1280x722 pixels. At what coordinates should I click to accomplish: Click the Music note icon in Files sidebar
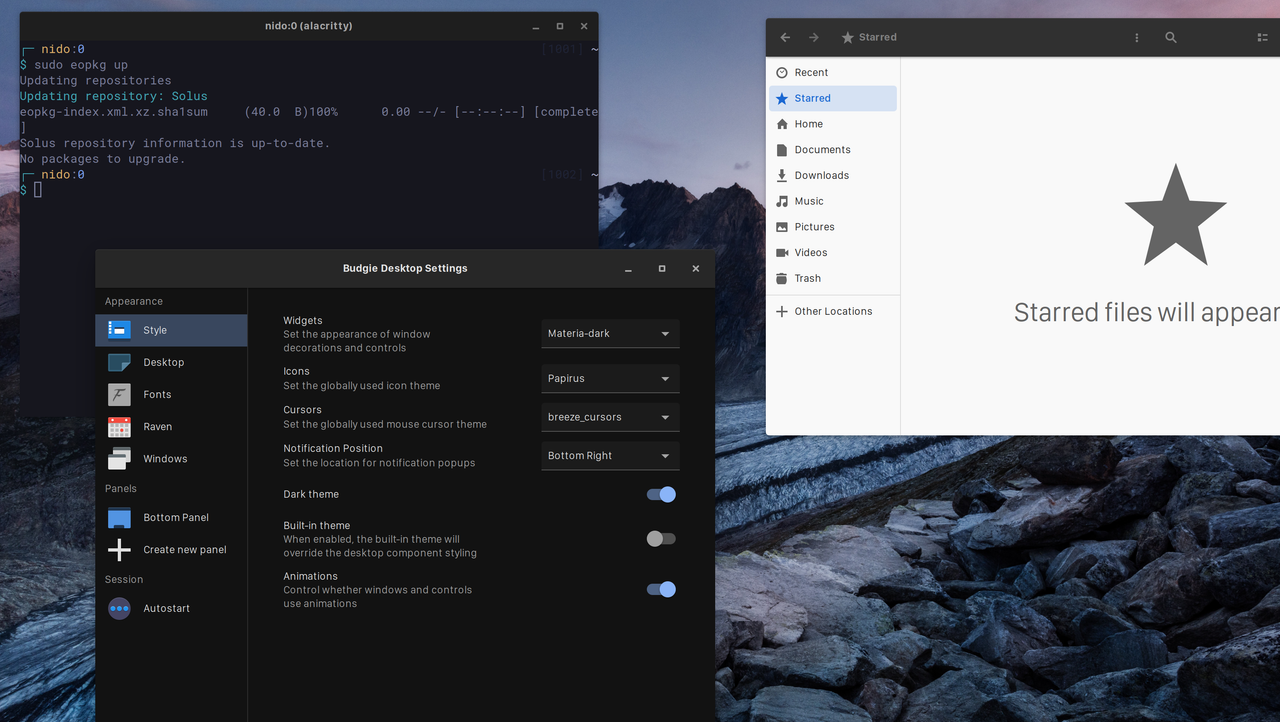click(x=782, y=201)
